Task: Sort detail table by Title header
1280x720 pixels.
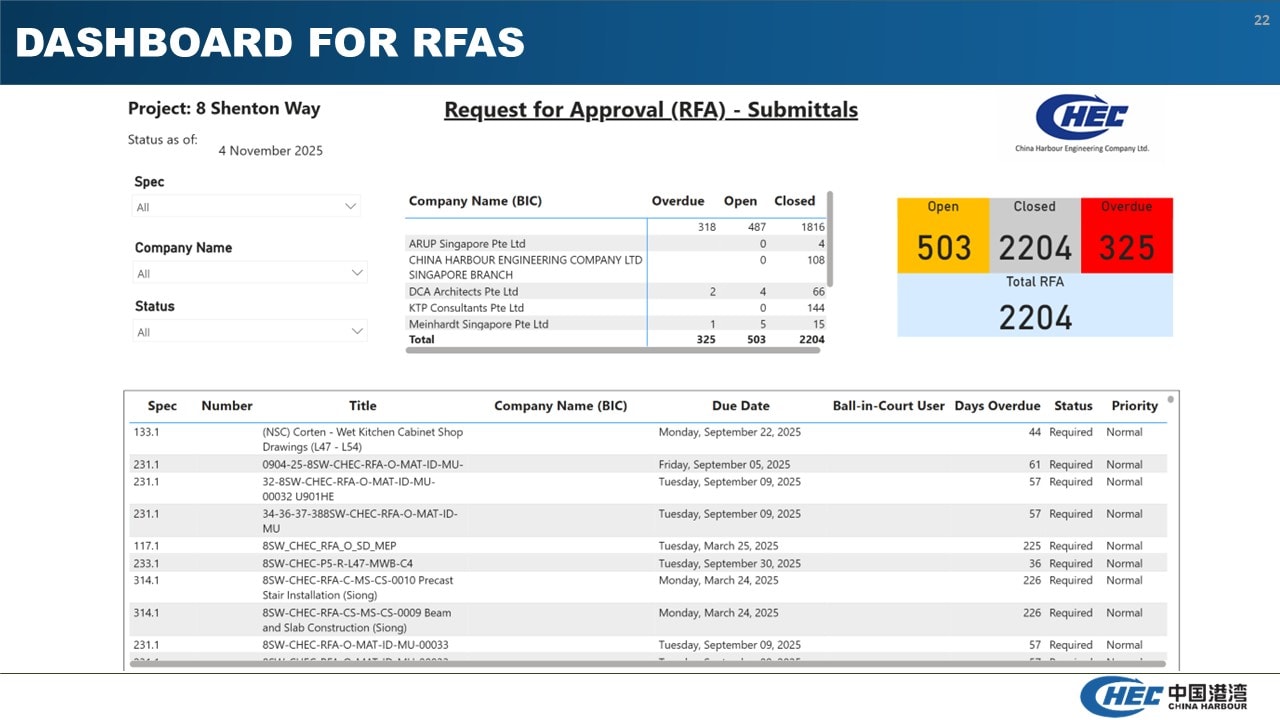Action: [363, 406]
